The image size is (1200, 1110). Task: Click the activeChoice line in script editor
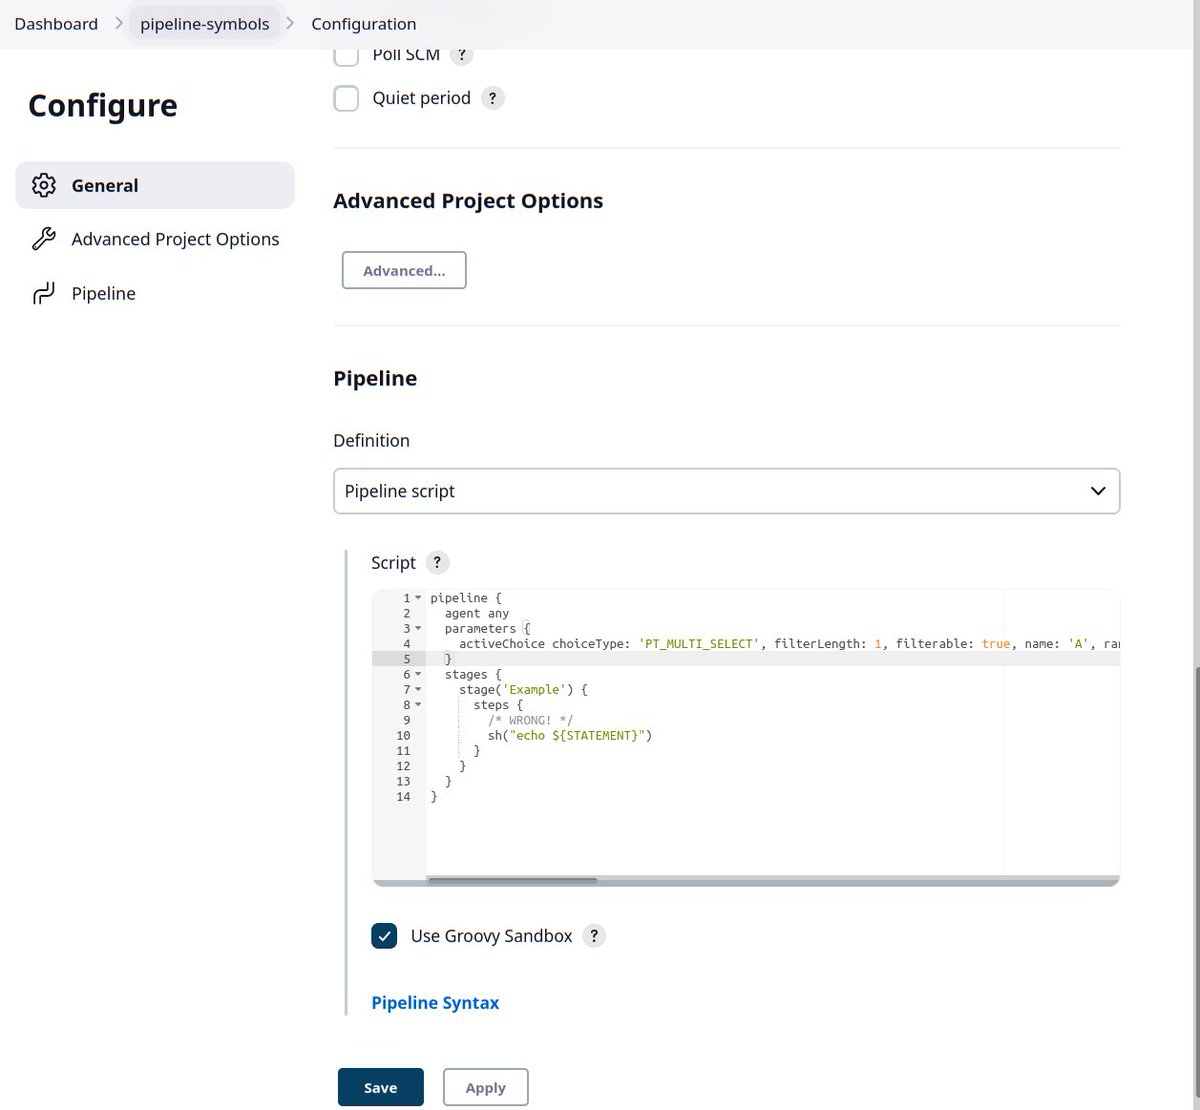[789, 644]
